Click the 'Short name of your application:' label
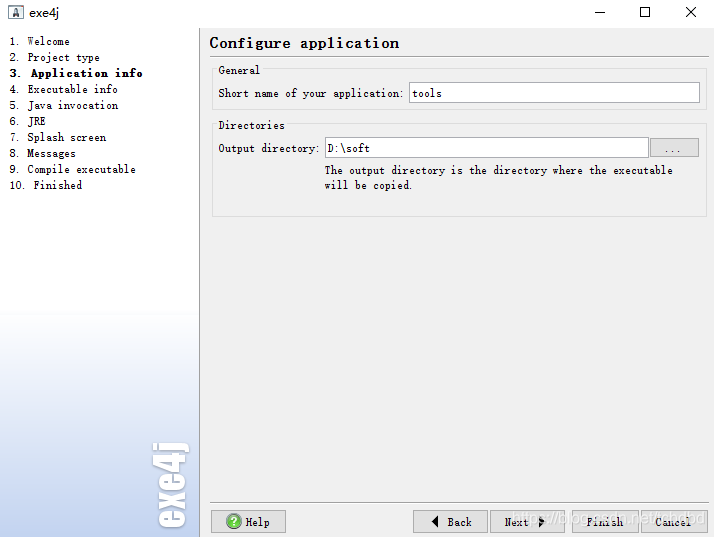 (311, 93)
